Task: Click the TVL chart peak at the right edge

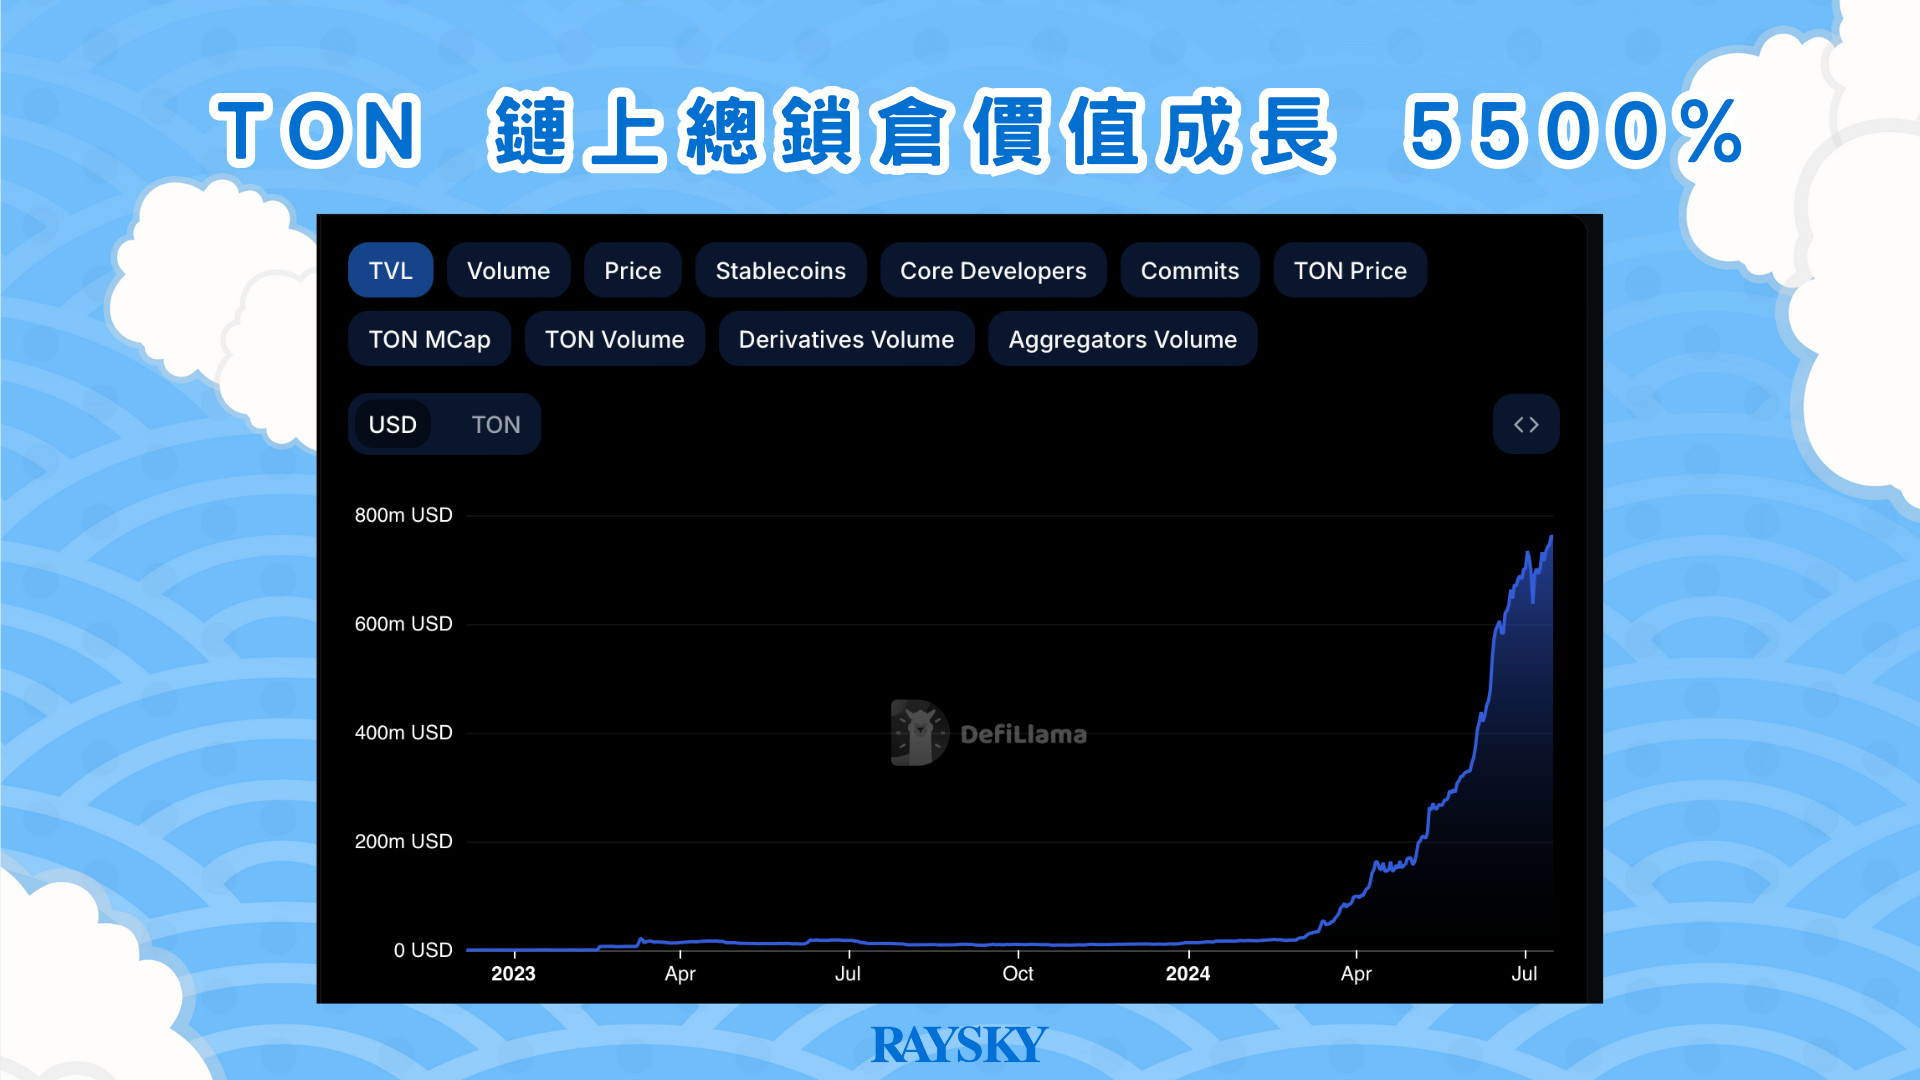Action: 1551,538
